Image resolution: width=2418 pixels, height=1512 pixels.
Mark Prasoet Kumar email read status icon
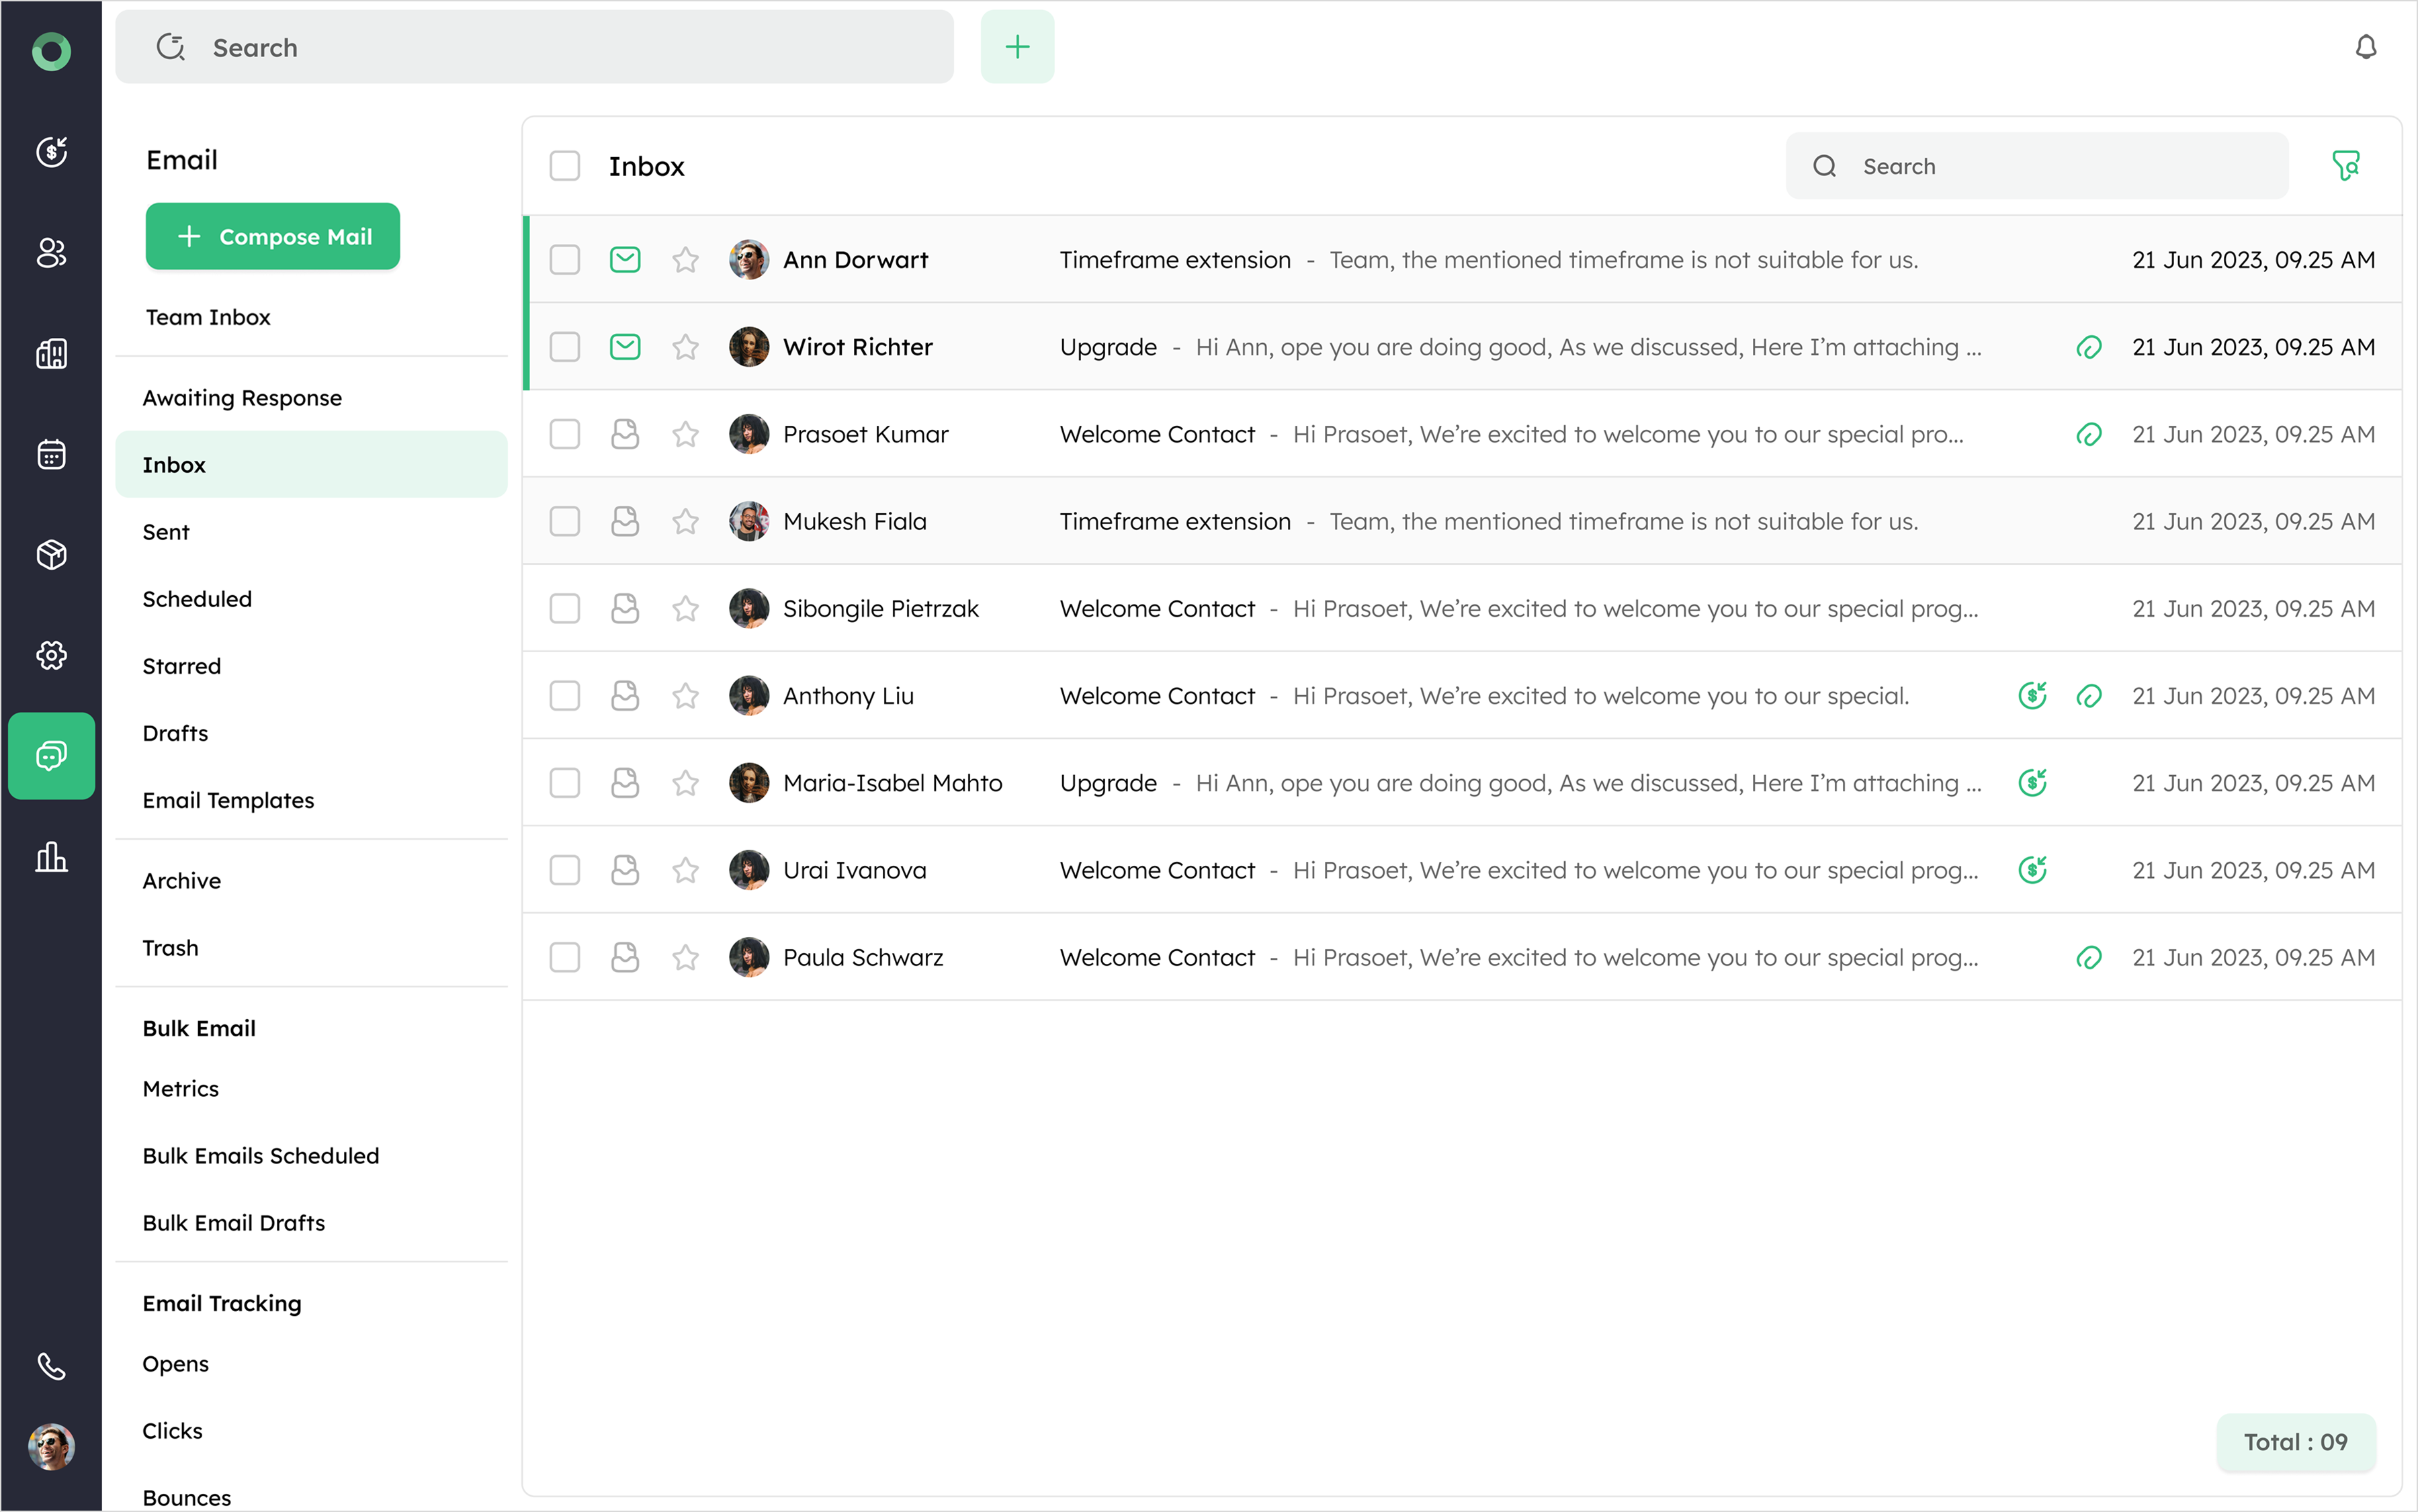tap(625, 434)
